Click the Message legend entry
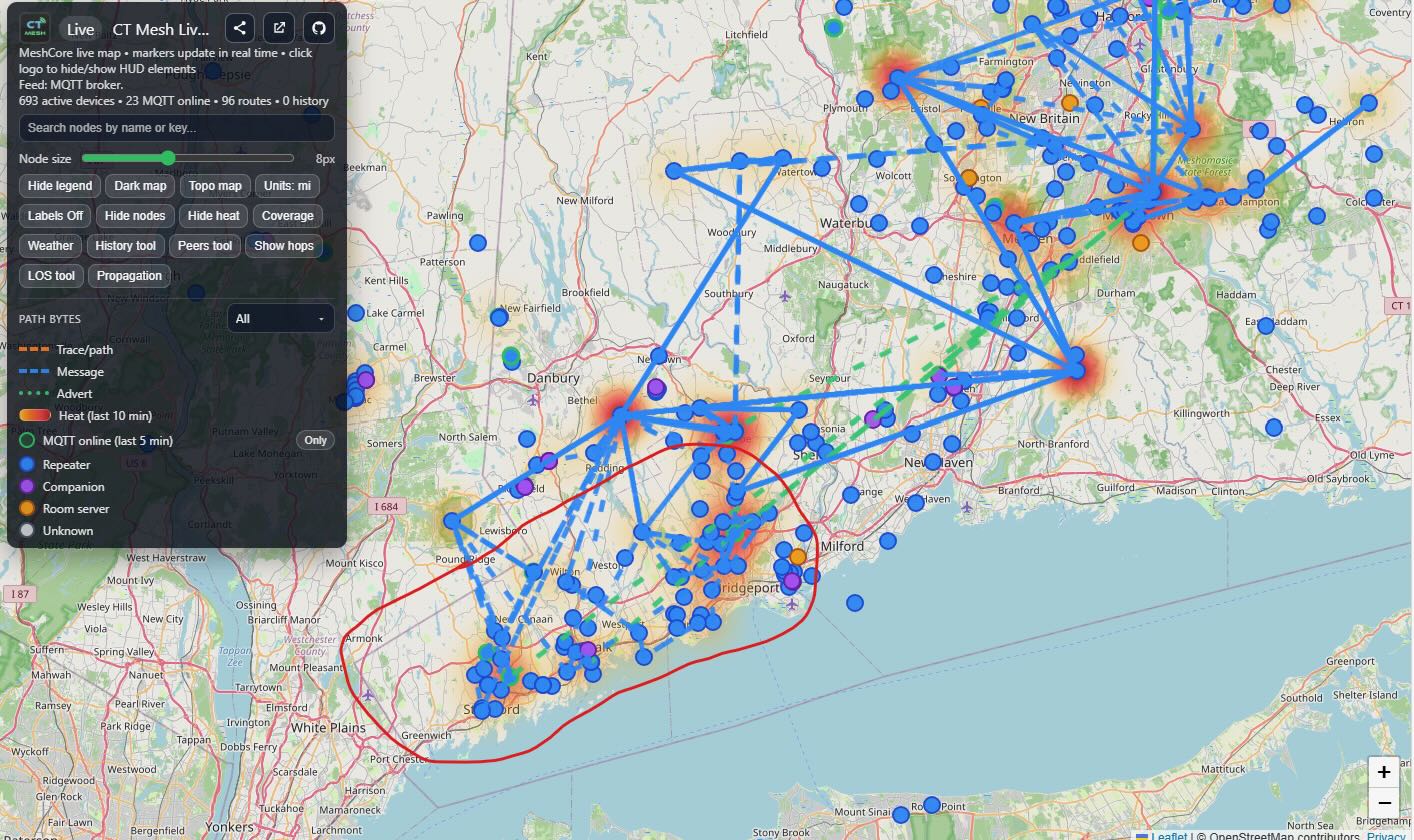Viewport: 1414px width, 840px height. click(61, 372)
